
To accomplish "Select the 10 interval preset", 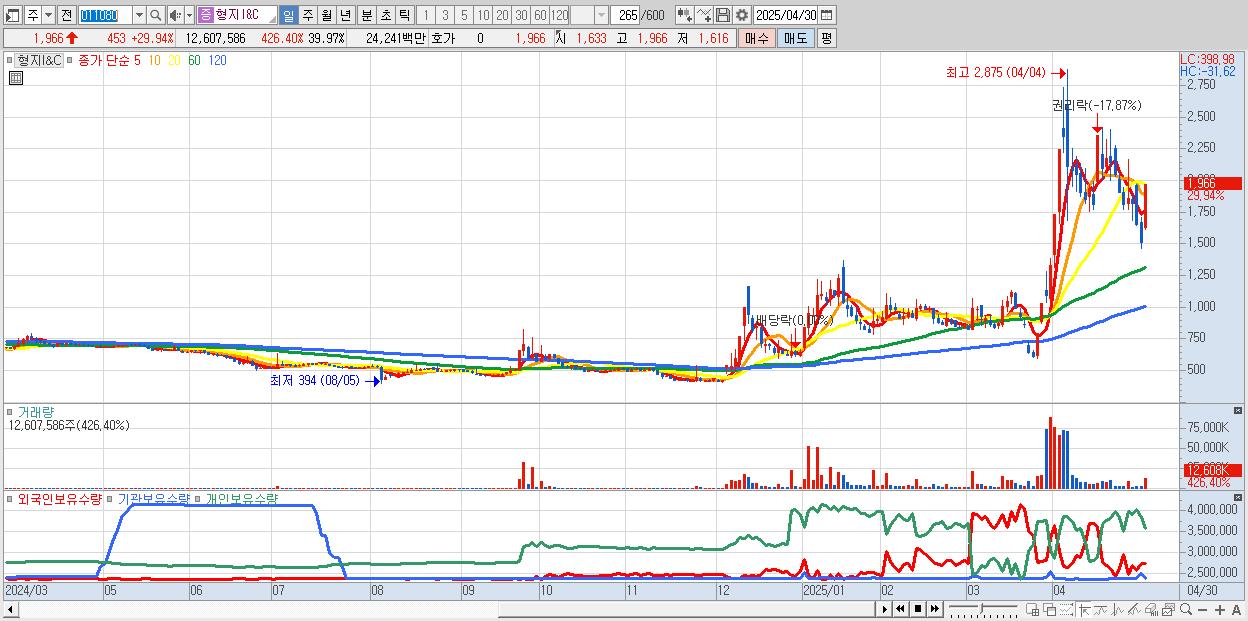I will pos(483,15).
